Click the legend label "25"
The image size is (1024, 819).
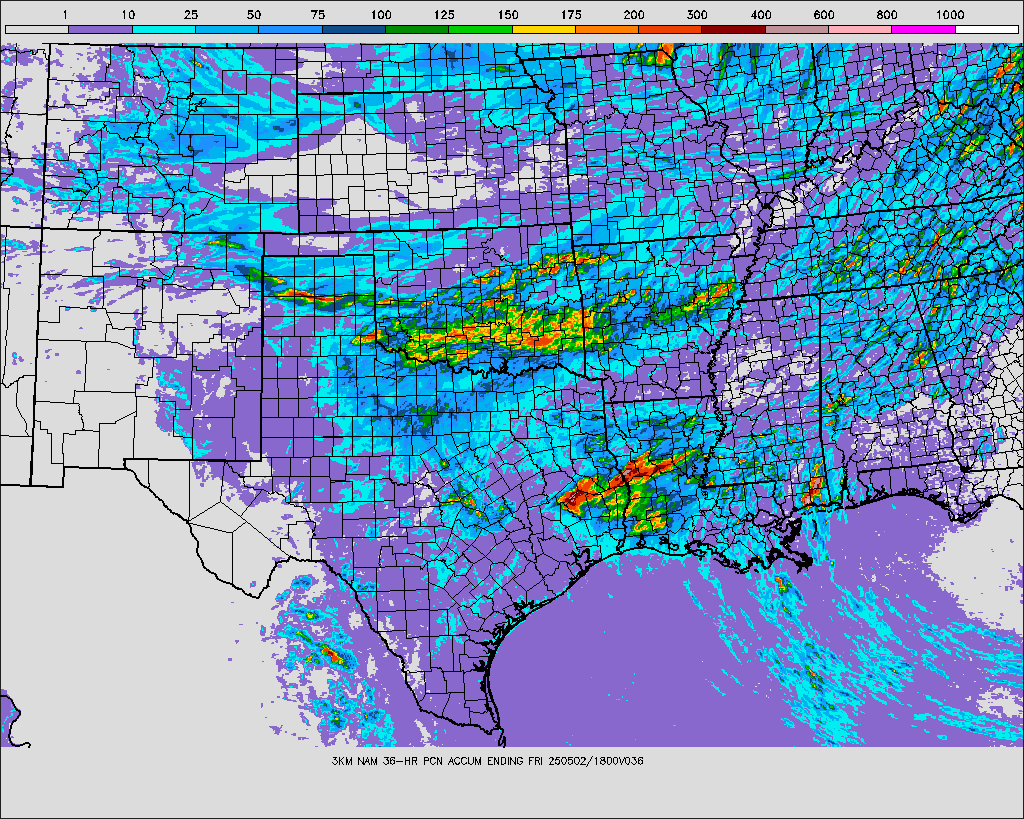[x=191, y=15]
